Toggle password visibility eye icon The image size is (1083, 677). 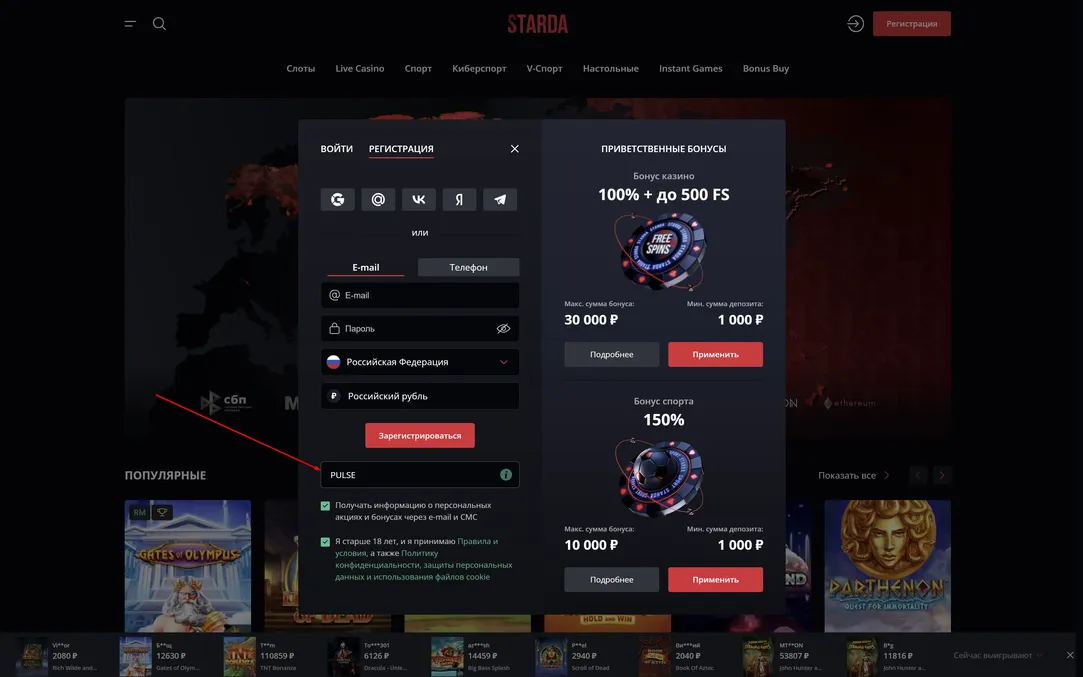tap(504, 329)
